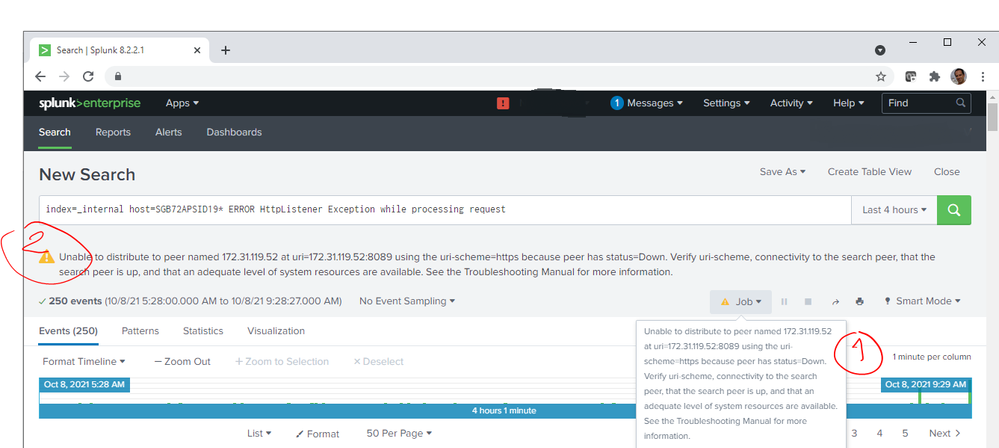The width and height of the screenshot is (999, 448).
Task: Open the Format Timeline dropdown
Action: pyautogui.click(x=84, y=361)
